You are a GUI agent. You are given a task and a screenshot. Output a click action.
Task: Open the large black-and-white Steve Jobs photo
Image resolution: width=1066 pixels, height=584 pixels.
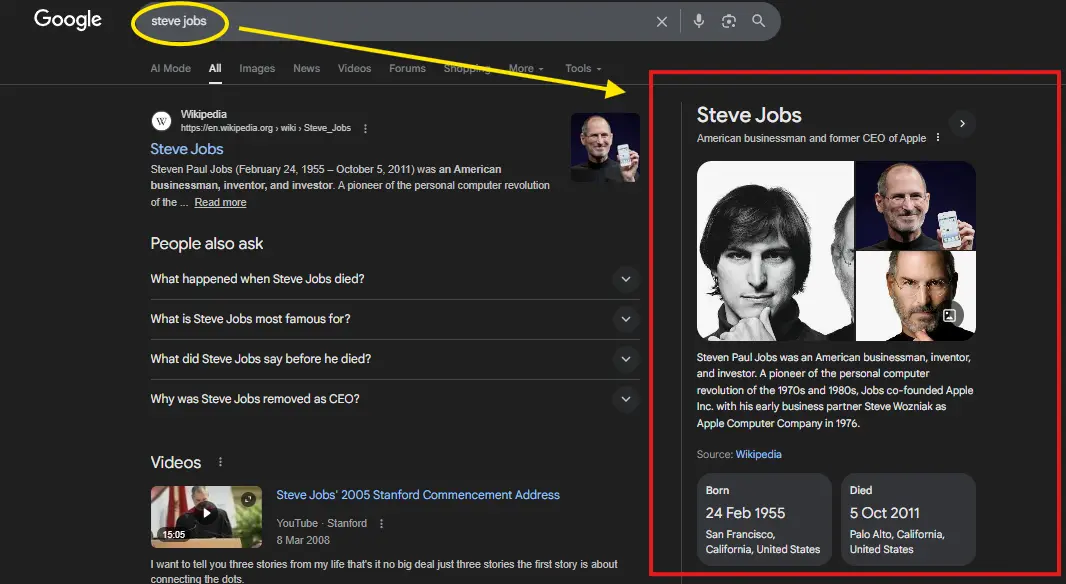coord(775,251)
